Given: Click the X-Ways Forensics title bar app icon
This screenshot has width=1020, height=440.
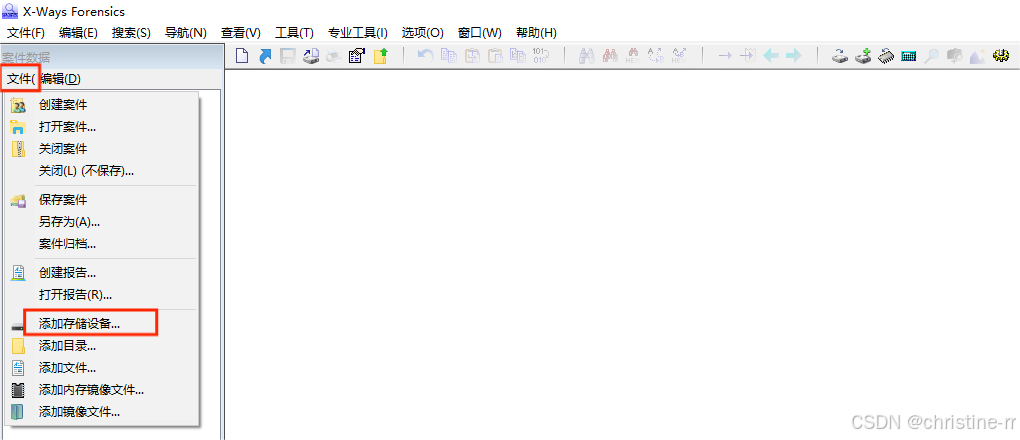Looking at the screenshot, I should coord(10,11).
